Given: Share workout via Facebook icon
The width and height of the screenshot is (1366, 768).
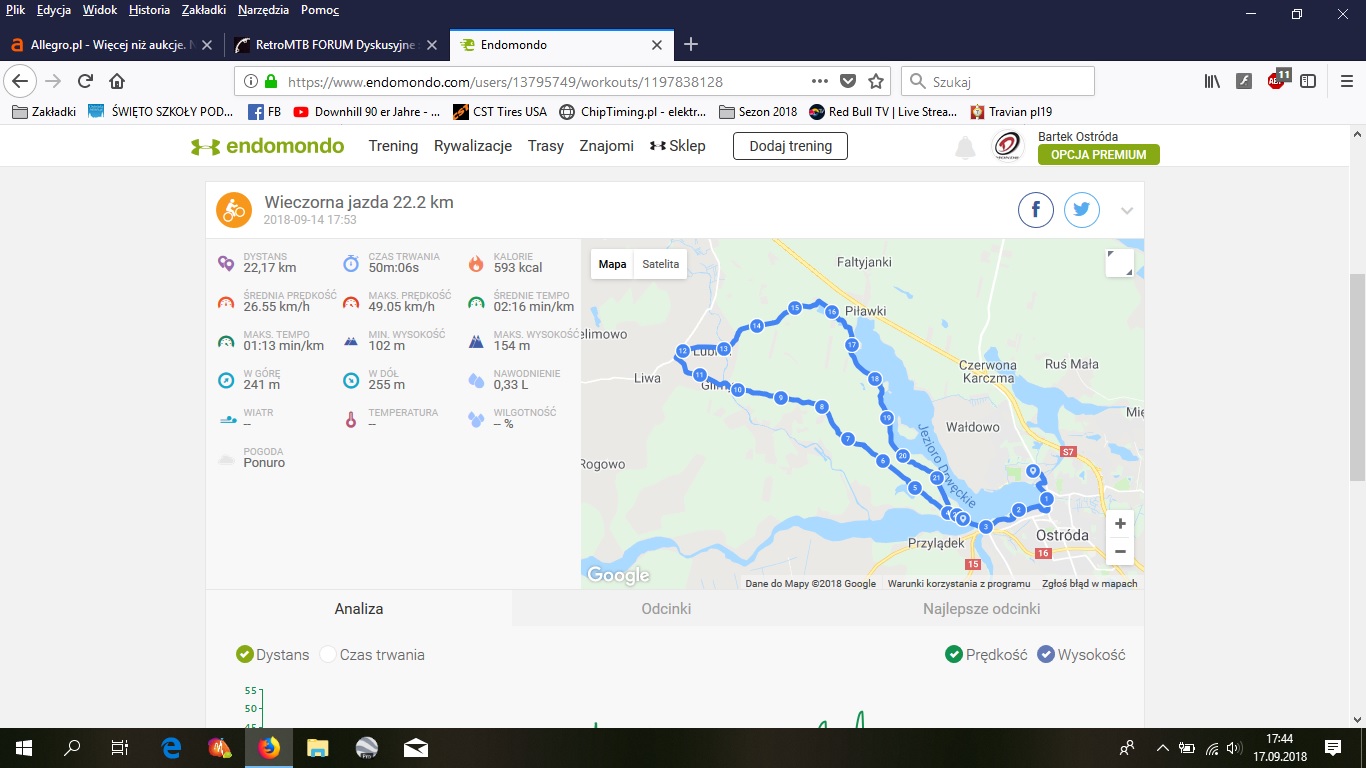Looking at the screenshot, I should tap(1036, 210).
